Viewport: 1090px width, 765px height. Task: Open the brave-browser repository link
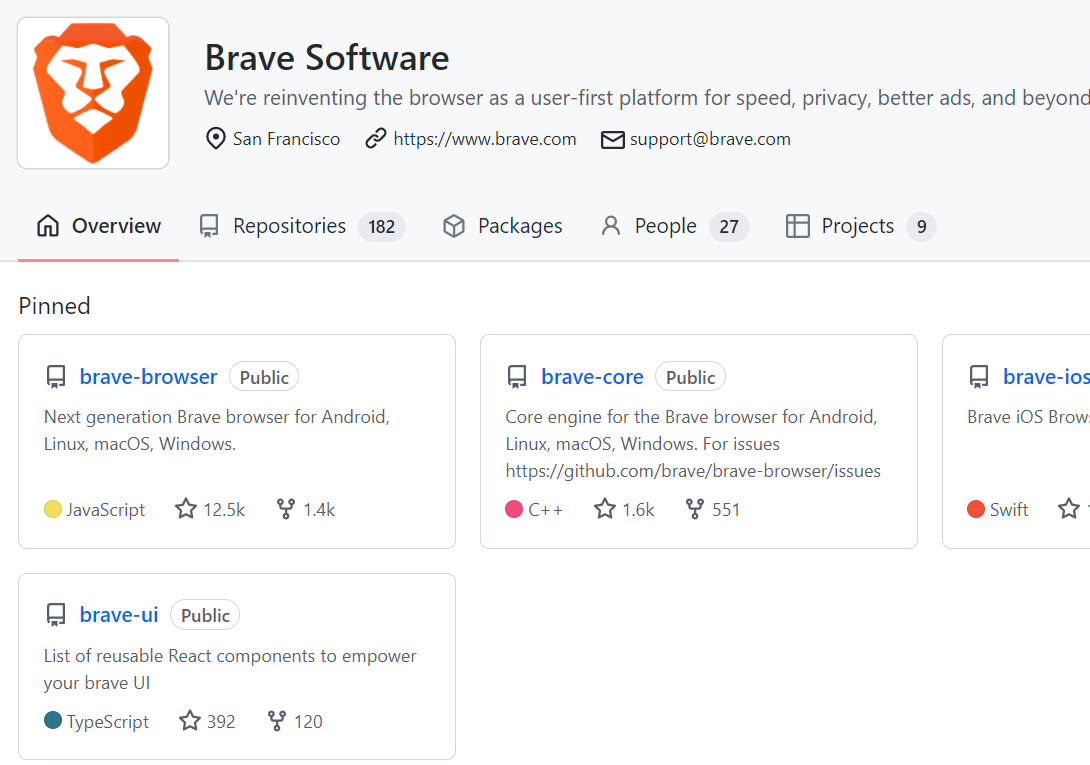(148, 377)
